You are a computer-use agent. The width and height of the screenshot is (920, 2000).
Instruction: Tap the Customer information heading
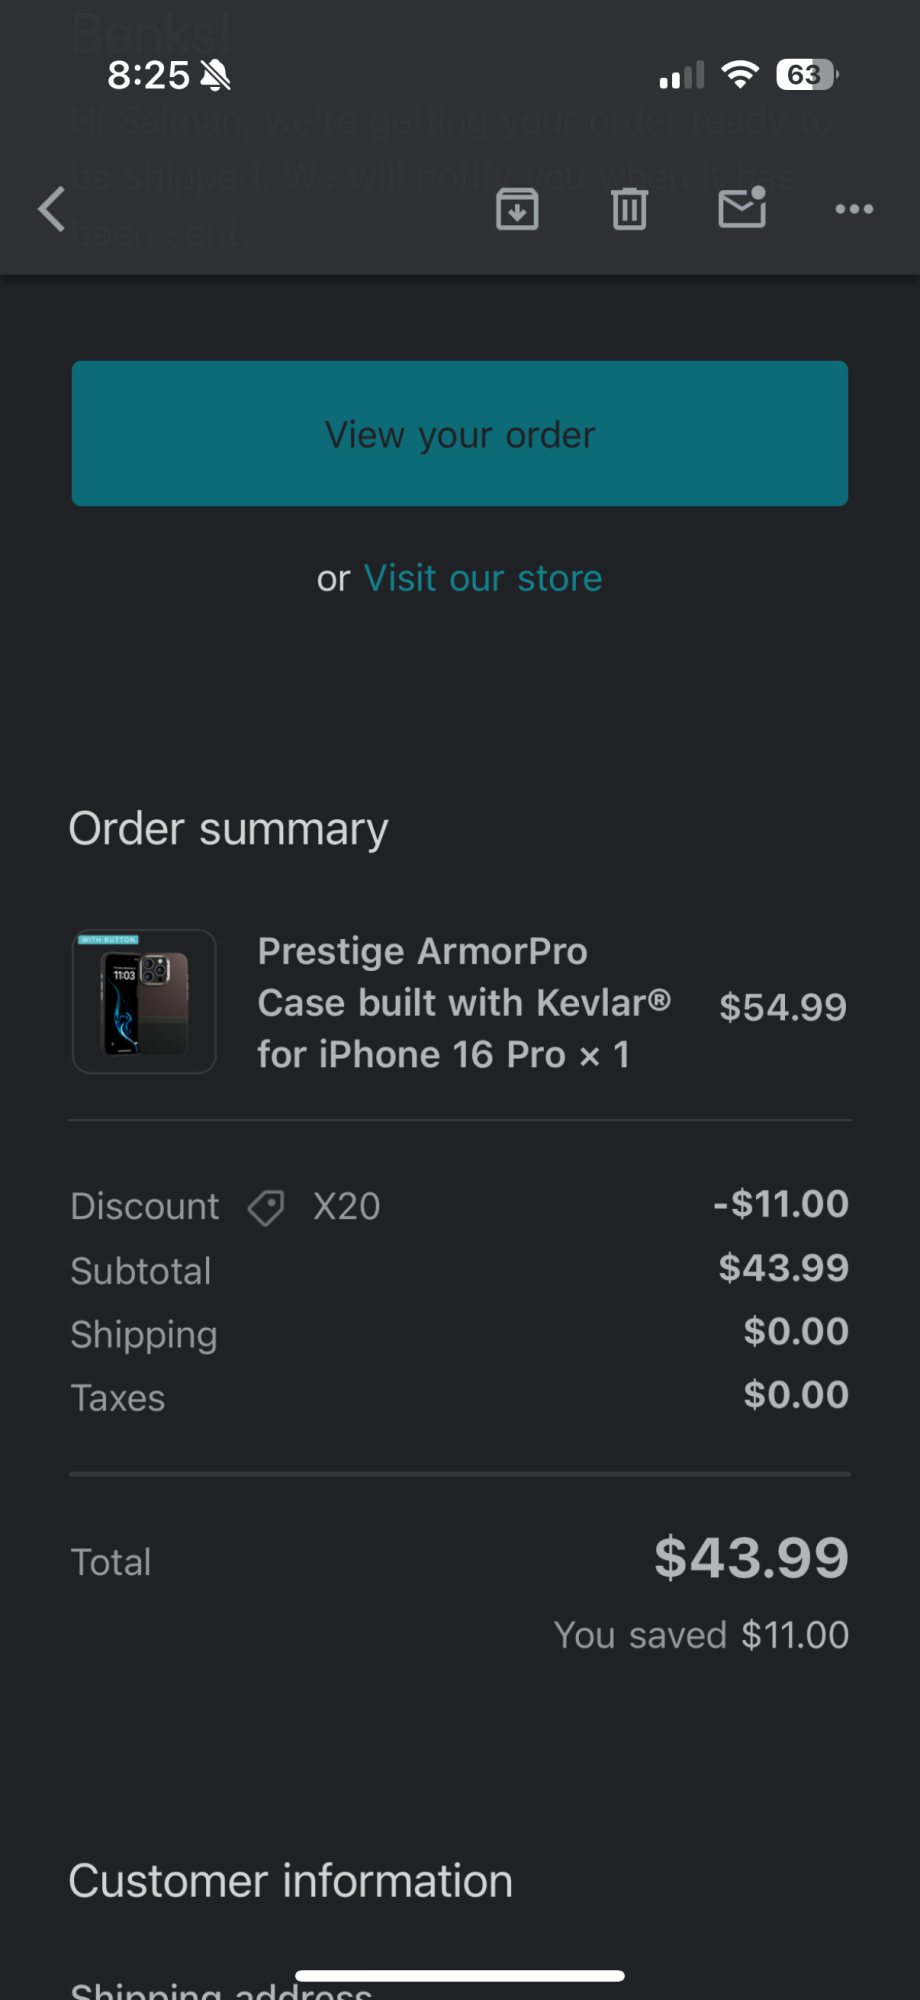[290, 1881]
